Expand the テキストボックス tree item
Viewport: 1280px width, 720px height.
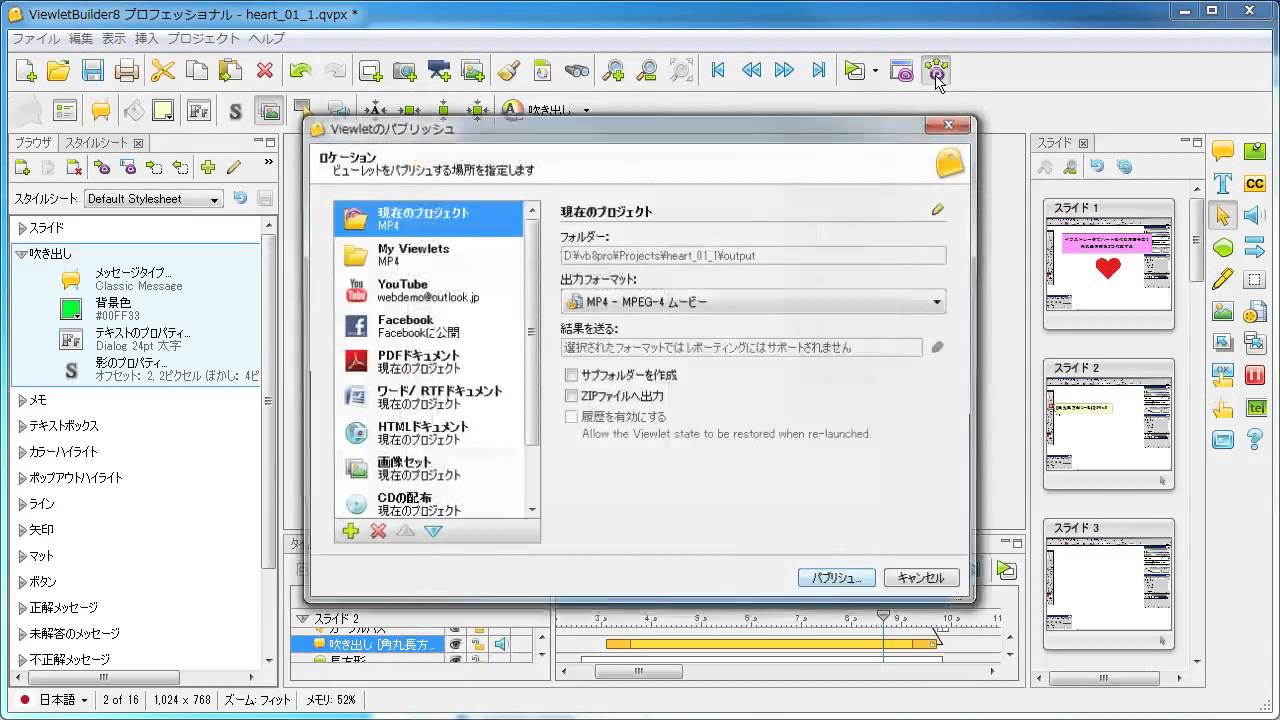pos(23,426)
